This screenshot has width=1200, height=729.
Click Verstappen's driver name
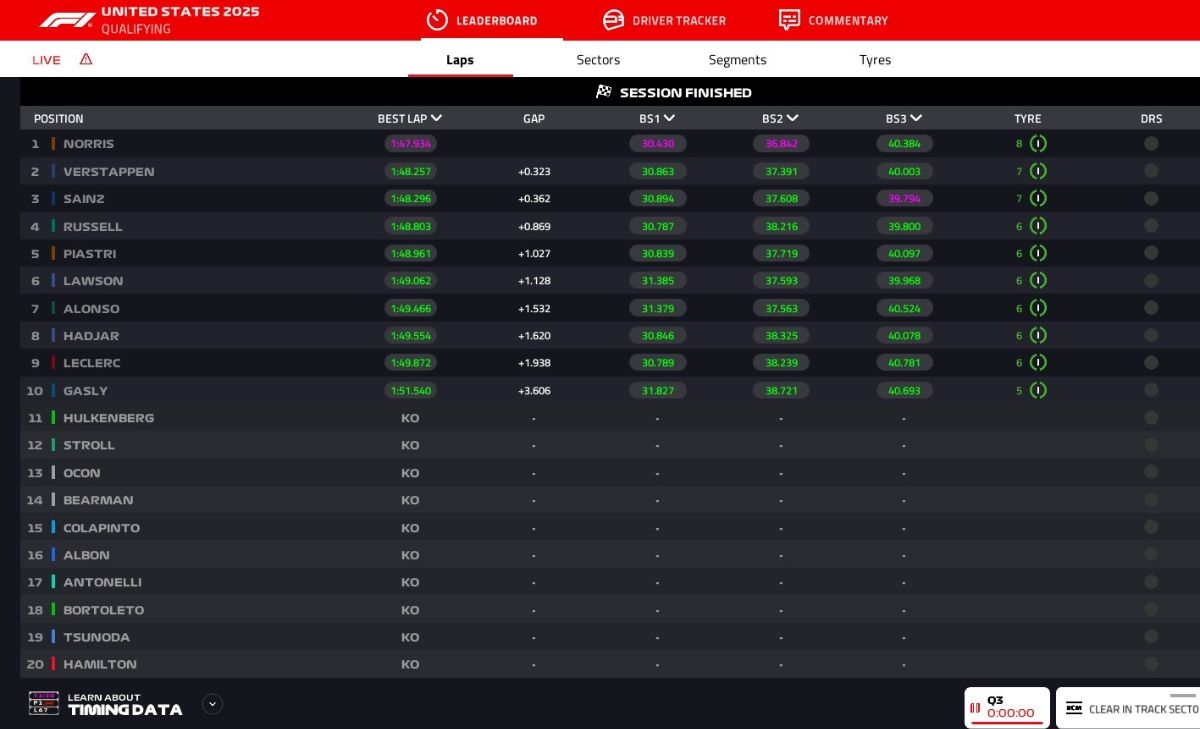point(108,172)
